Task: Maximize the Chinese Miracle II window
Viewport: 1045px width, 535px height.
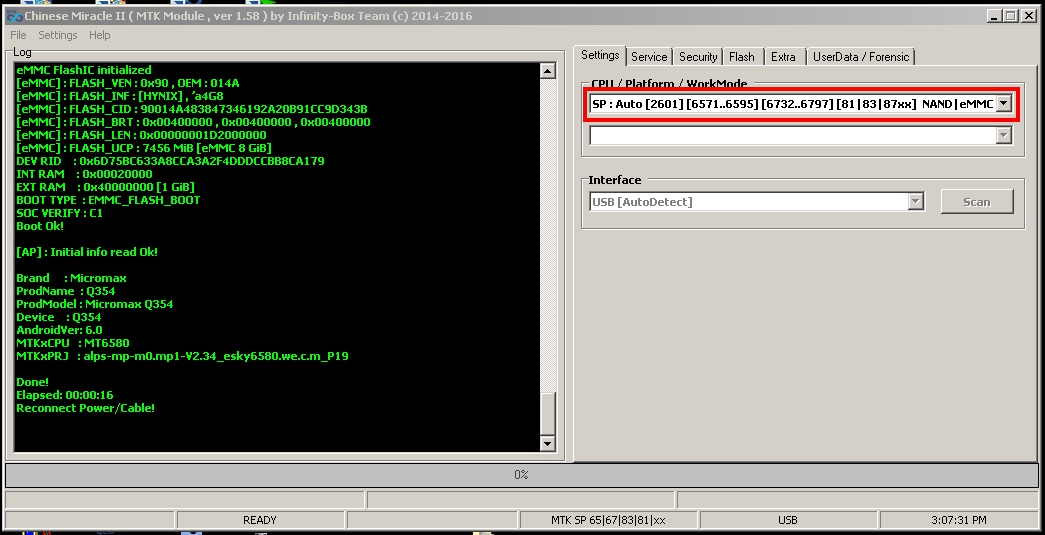Action: click(x=1010, y=16)
